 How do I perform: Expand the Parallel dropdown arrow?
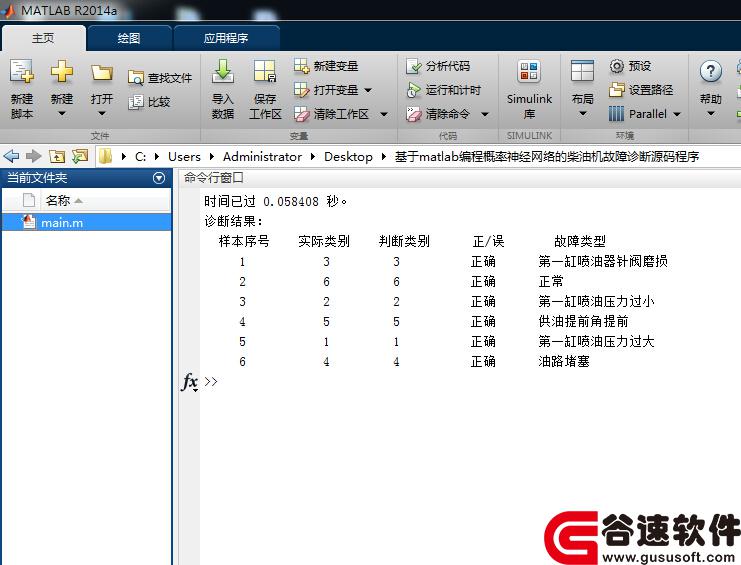[677, 114]
